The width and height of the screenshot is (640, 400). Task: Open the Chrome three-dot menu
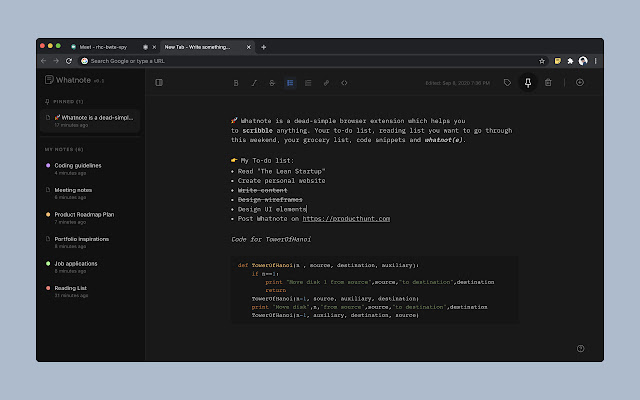[595, 60]
